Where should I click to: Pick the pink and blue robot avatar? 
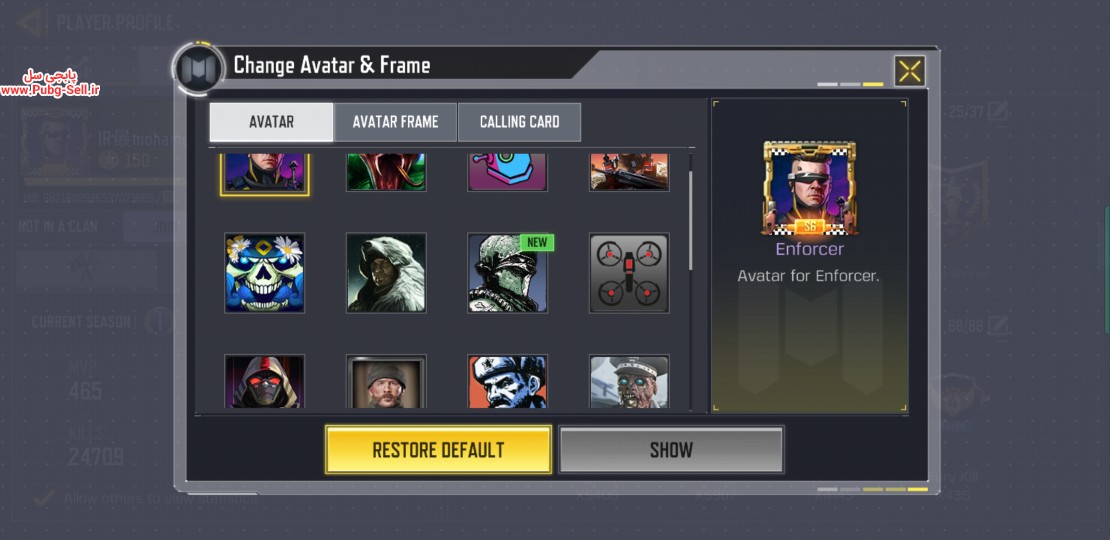click(508, 172)
